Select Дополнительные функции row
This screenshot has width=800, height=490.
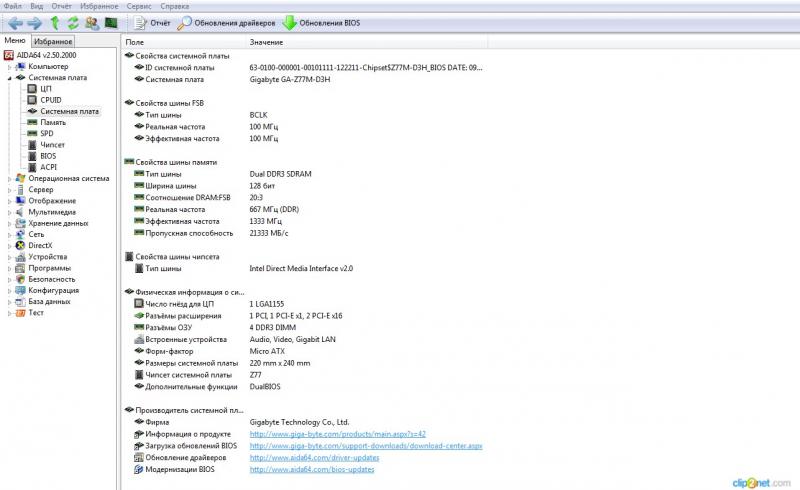pos(207,386)
